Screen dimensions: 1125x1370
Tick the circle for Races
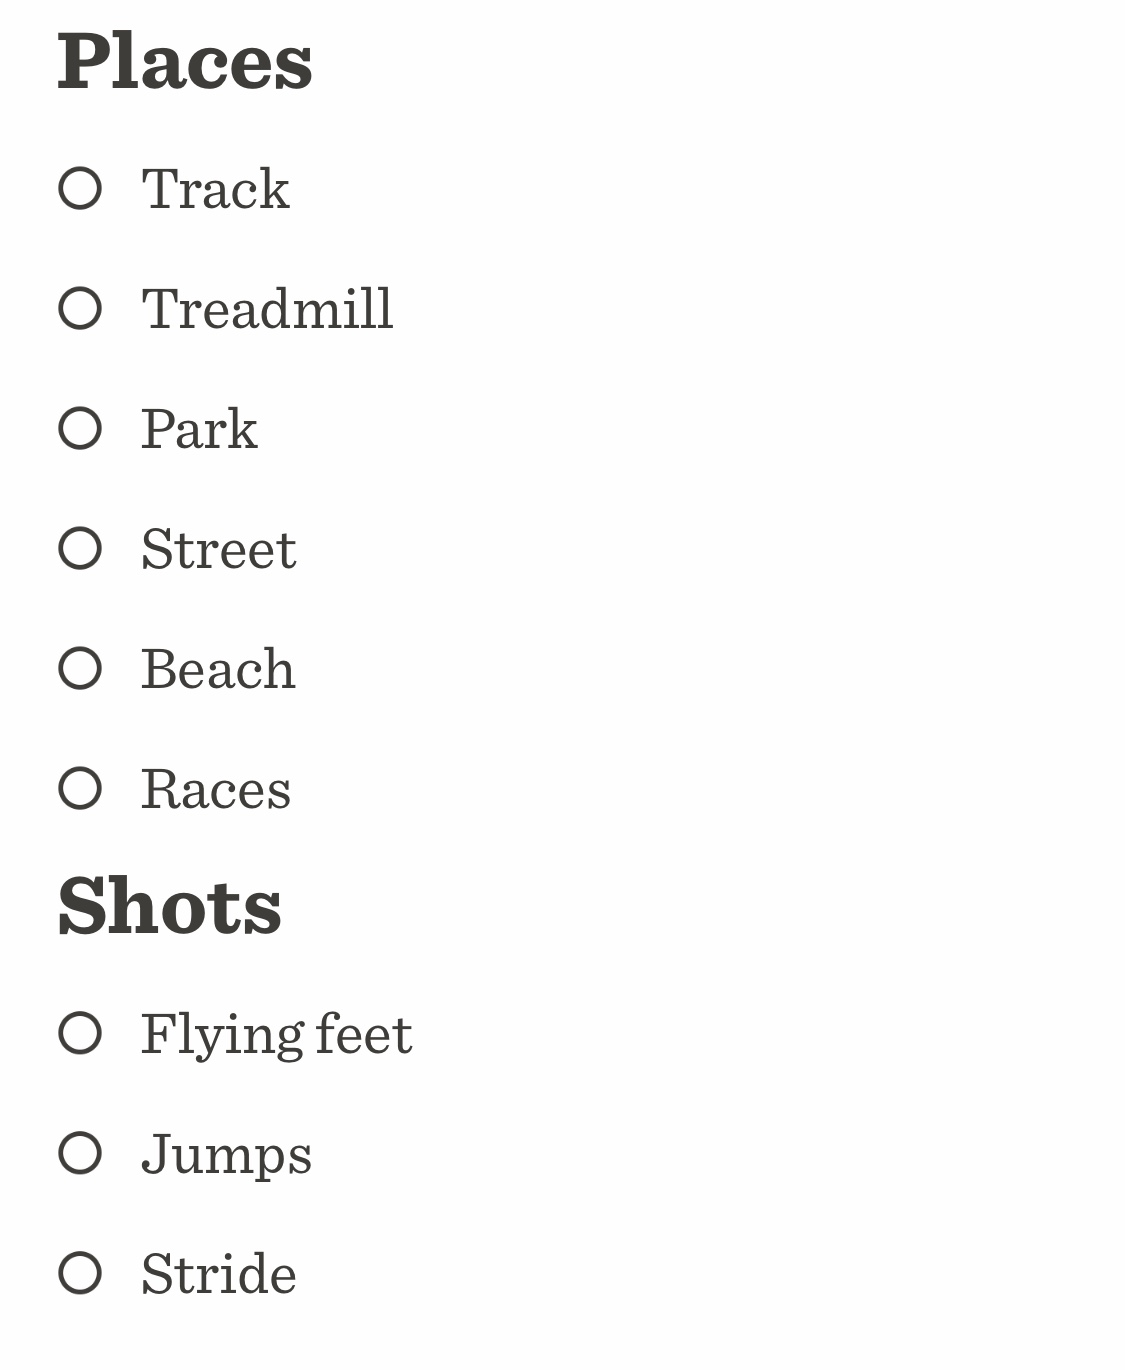[80, 788]
